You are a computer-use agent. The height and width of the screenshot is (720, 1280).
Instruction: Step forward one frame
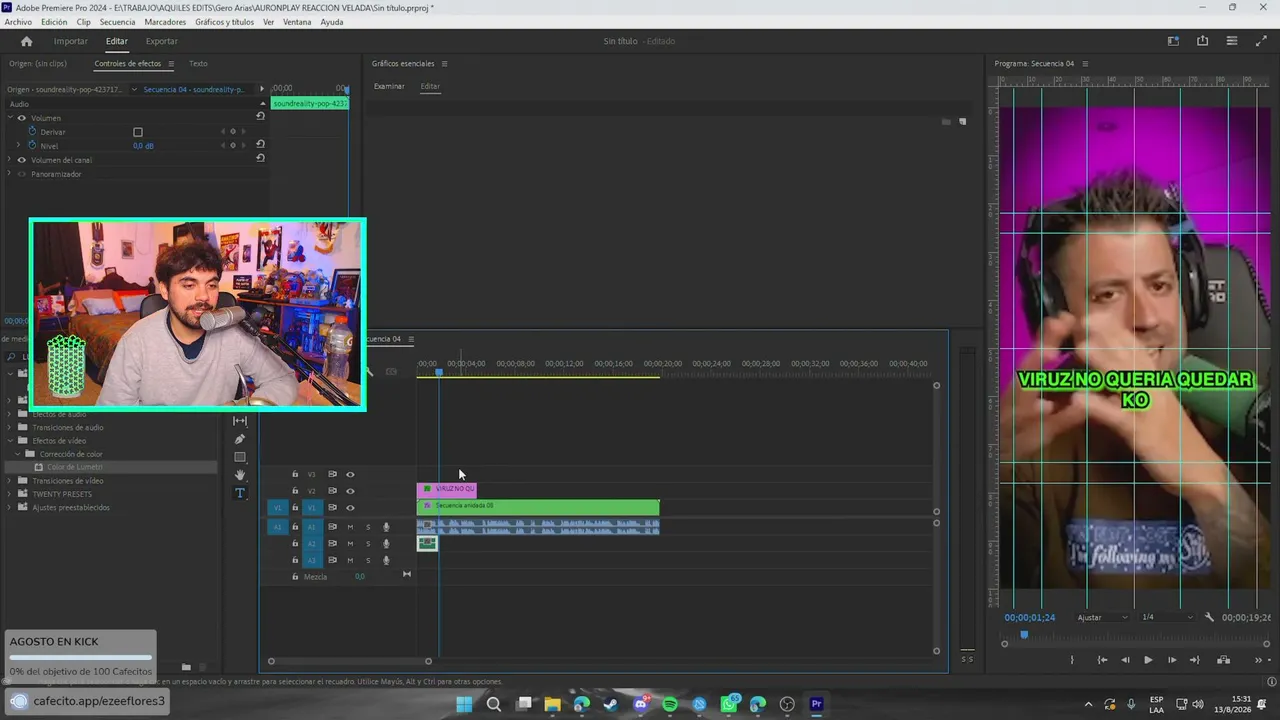click(1172, 660)
